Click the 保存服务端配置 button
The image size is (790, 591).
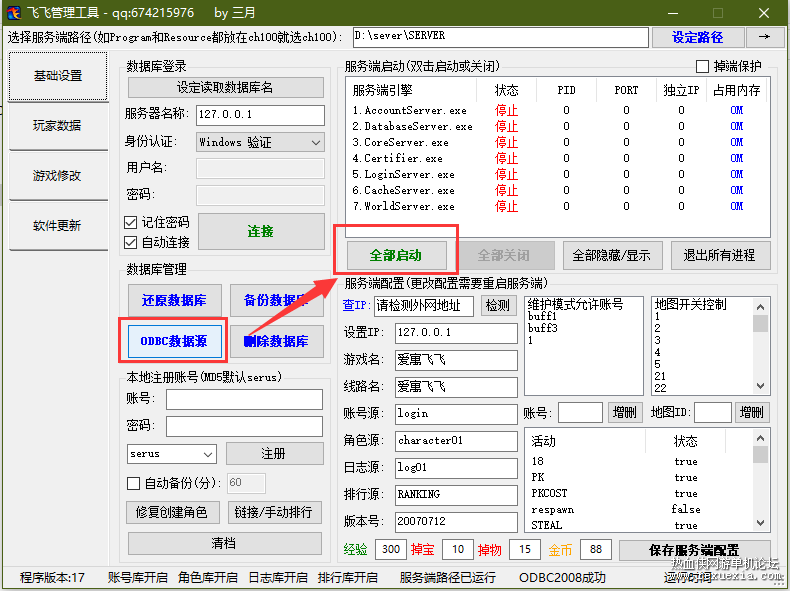[695, 550]
